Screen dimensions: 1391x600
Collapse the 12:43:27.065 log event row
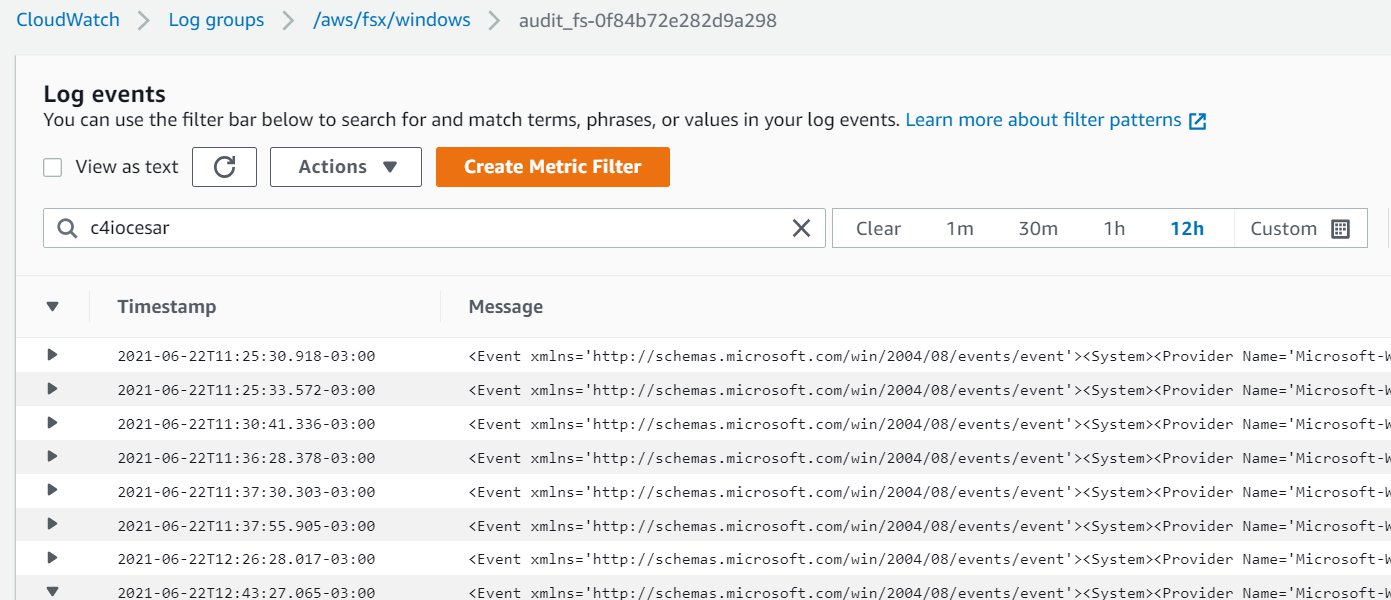(52, 592)
